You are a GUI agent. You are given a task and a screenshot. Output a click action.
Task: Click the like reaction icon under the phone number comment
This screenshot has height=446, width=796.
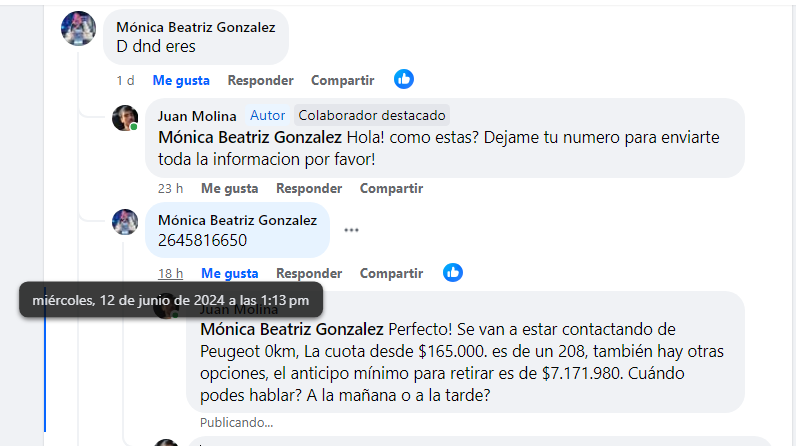pos(453,272)
